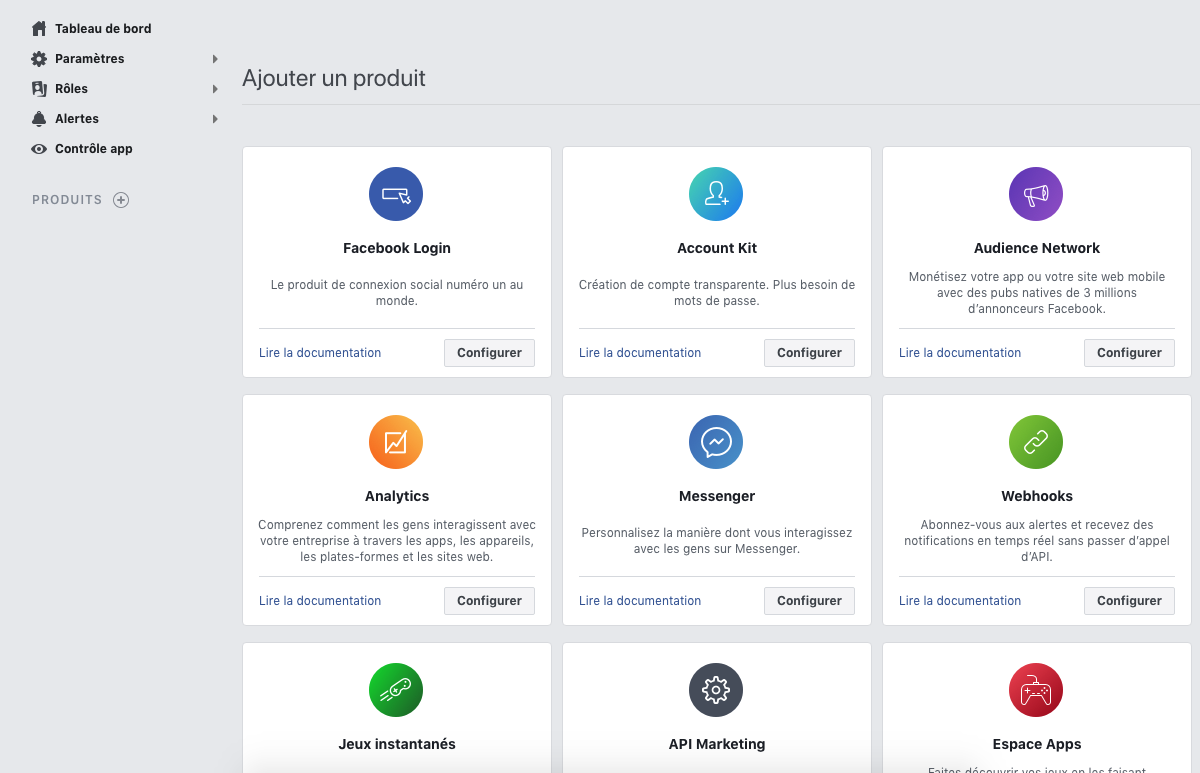
Task: Click the "Facebook Login" card title
Action: click(x=397, y=248)
